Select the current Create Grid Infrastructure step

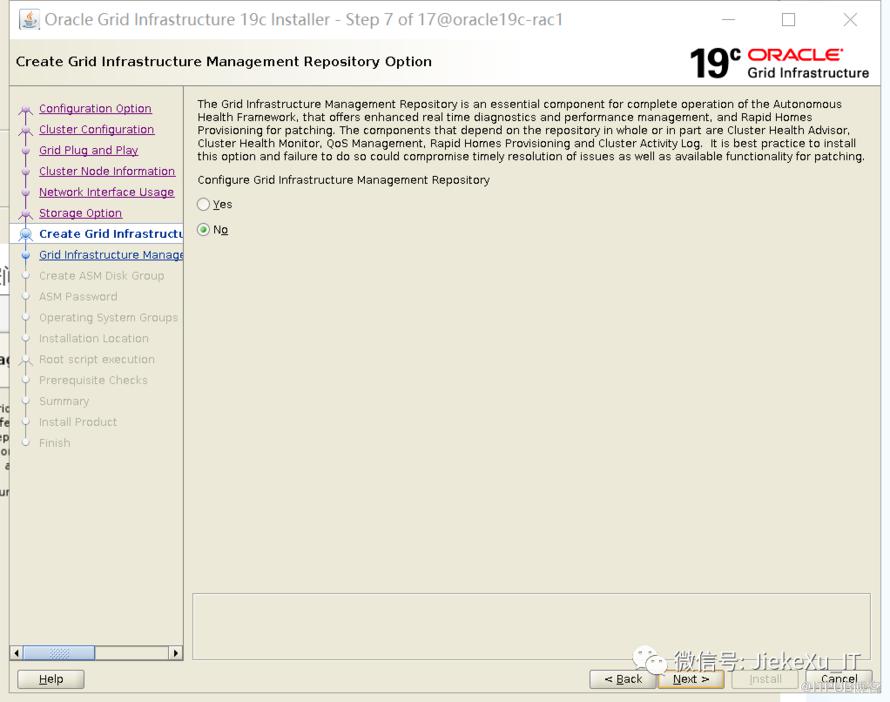click(x=111, y=234)
